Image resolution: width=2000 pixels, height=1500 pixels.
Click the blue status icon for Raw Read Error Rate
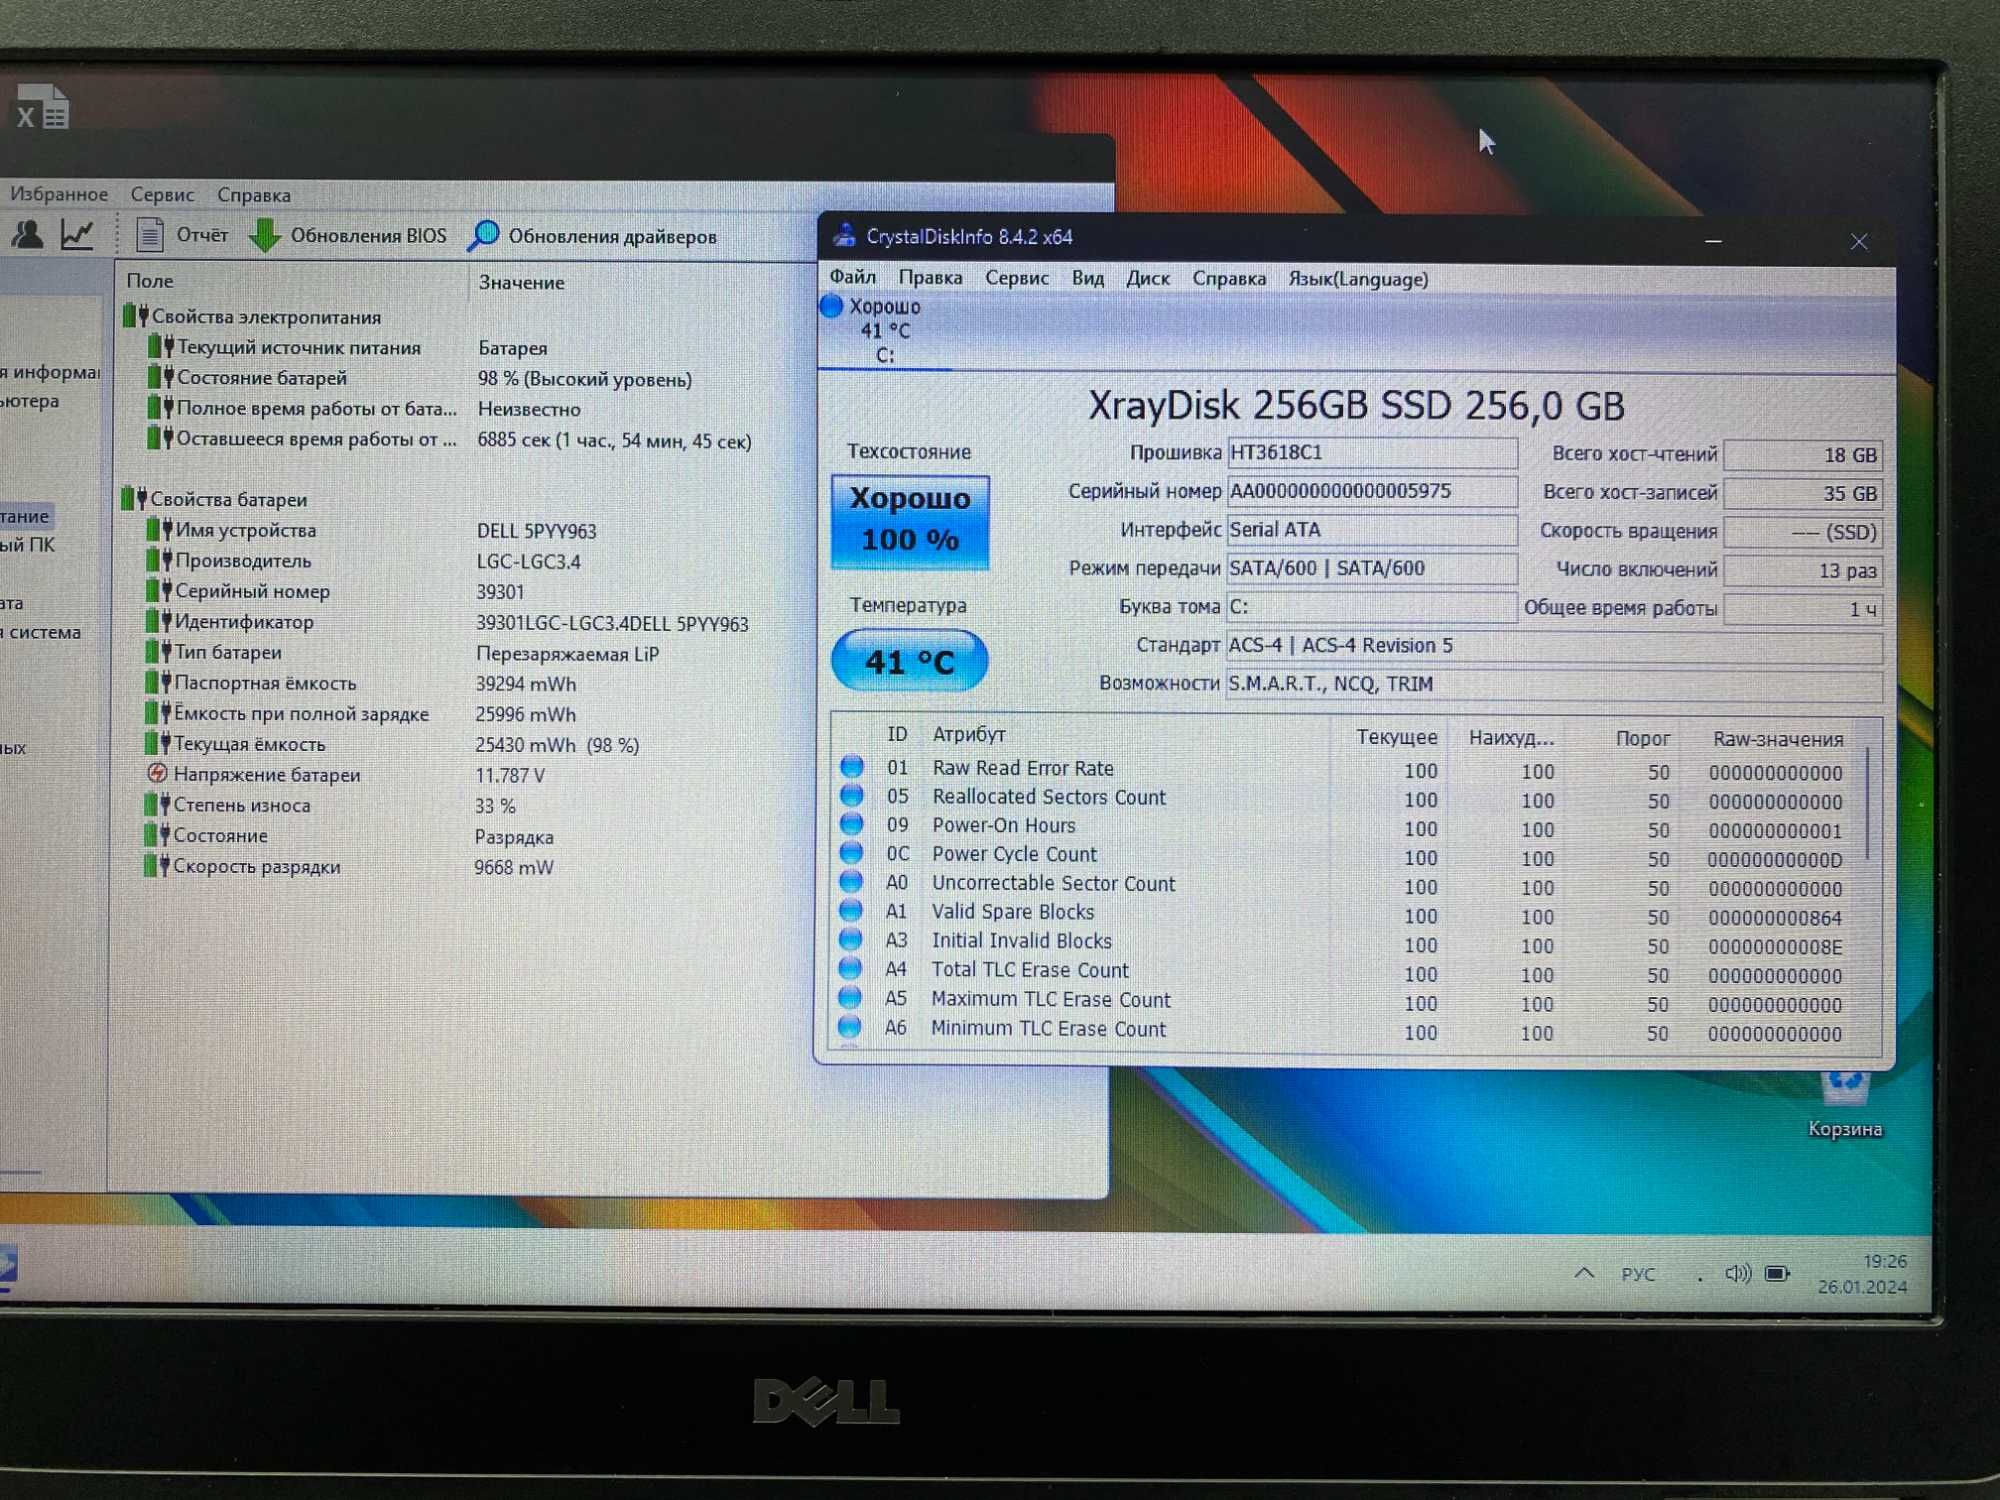(852, 767)
